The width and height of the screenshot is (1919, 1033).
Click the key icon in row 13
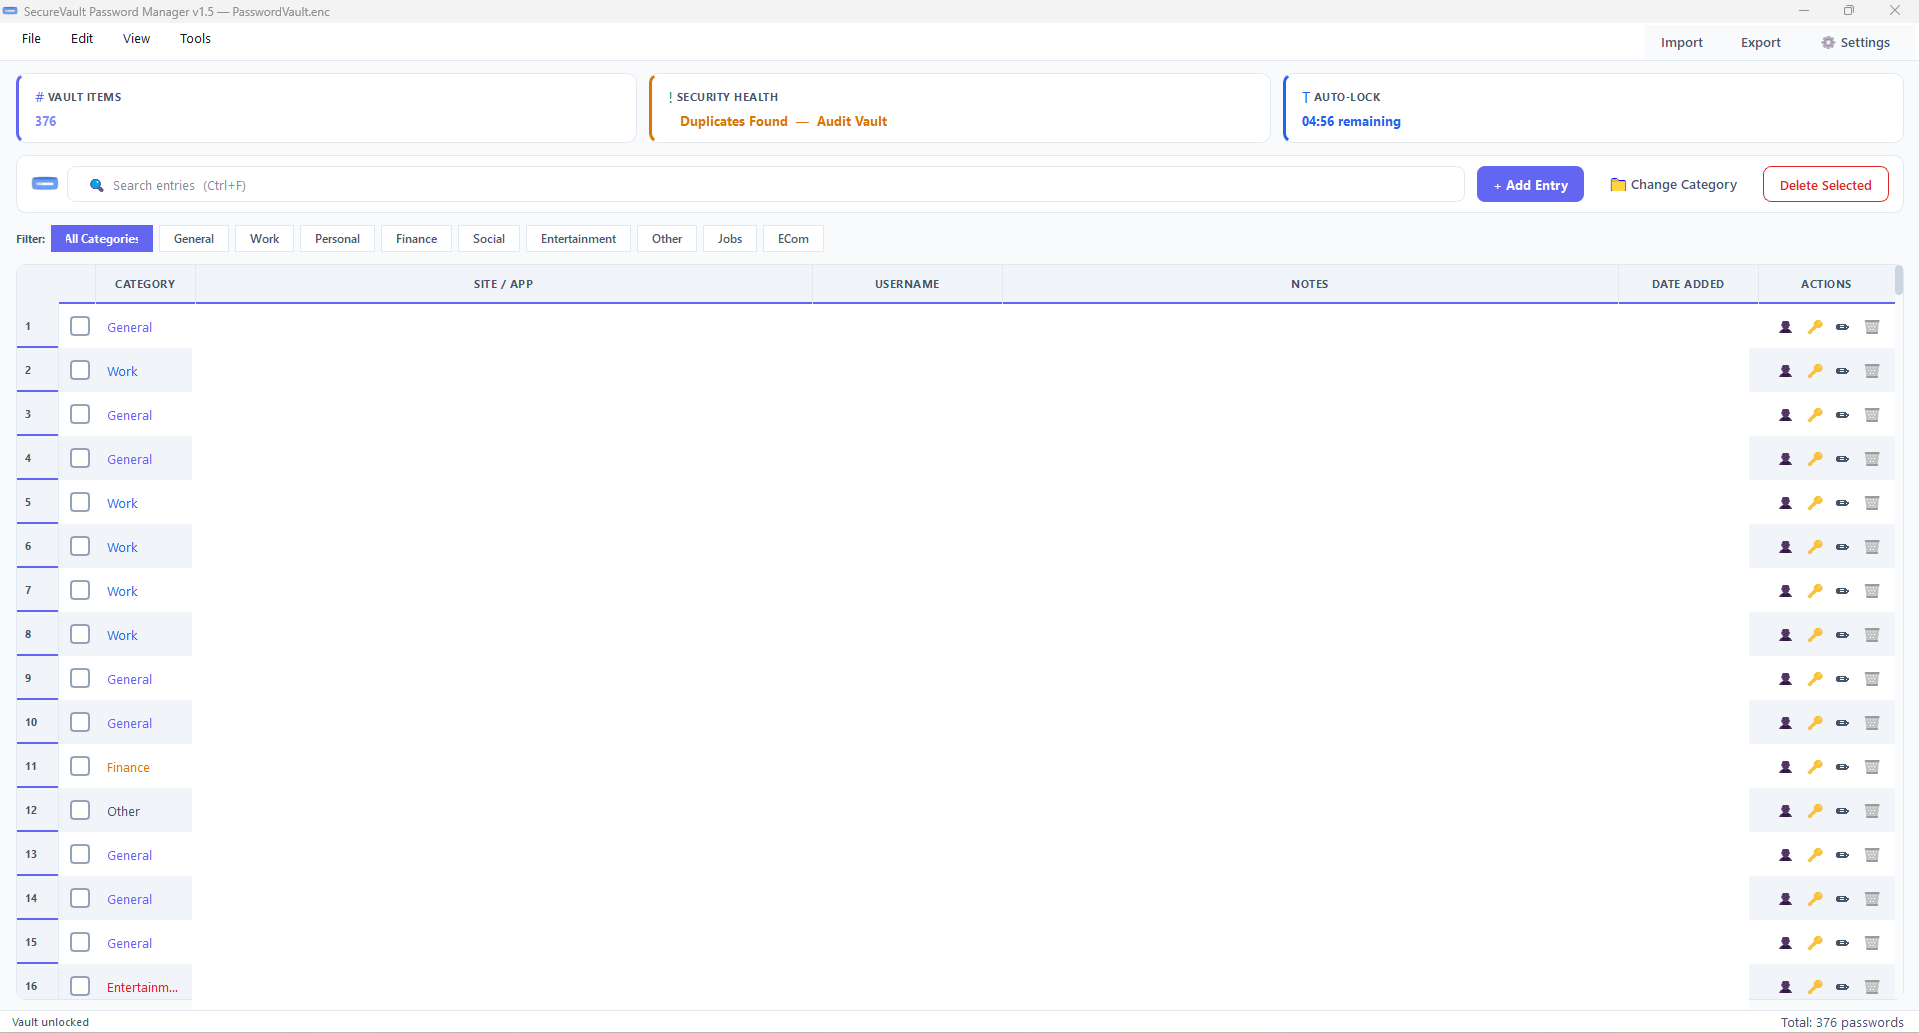pyautogui.click(x=1814, y=855)
